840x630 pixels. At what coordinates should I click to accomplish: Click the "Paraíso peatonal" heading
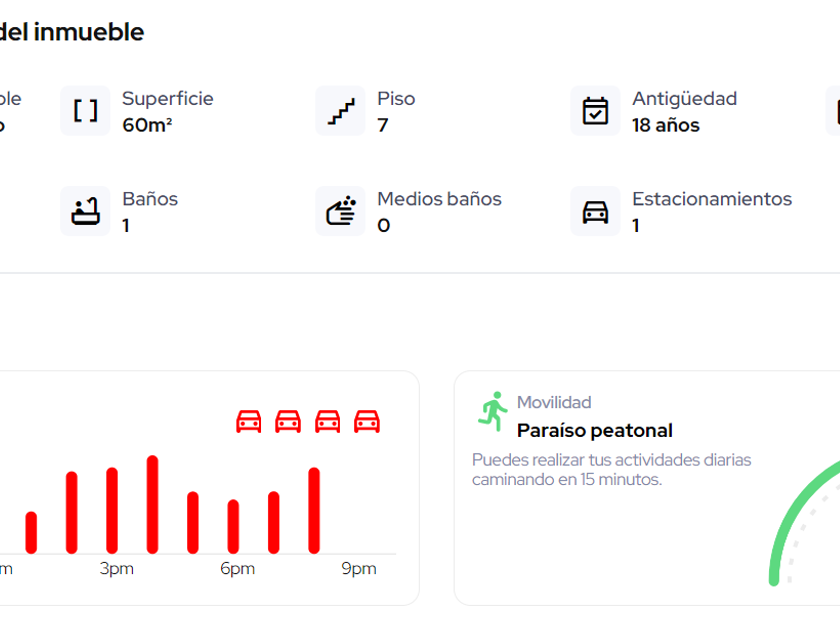pos(594,431)
